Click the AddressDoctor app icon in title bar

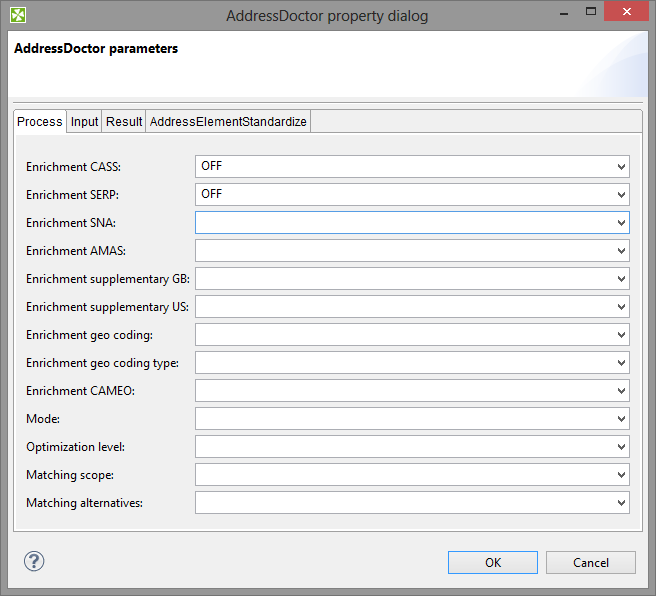(x=18, y=15)
